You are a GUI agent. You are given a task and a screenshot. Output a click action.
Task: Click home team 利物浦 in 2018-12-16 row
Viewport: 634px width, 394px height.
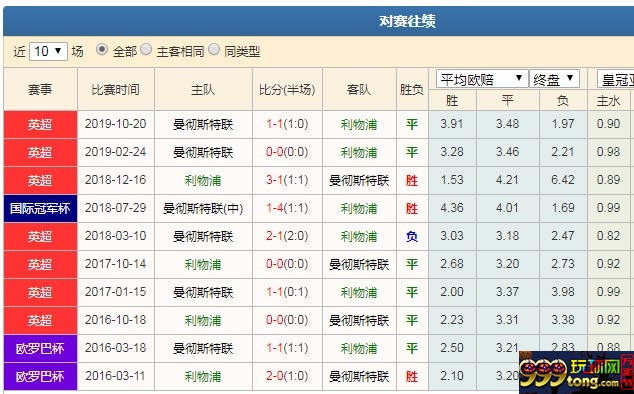point(203,180)
